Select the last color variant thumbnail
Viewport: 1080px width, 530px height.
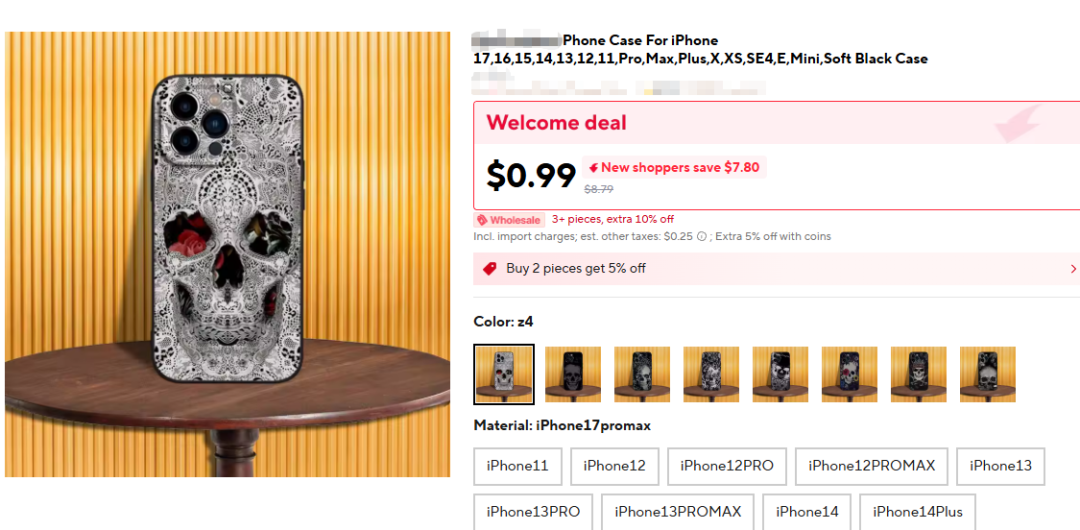coord(988,374)
